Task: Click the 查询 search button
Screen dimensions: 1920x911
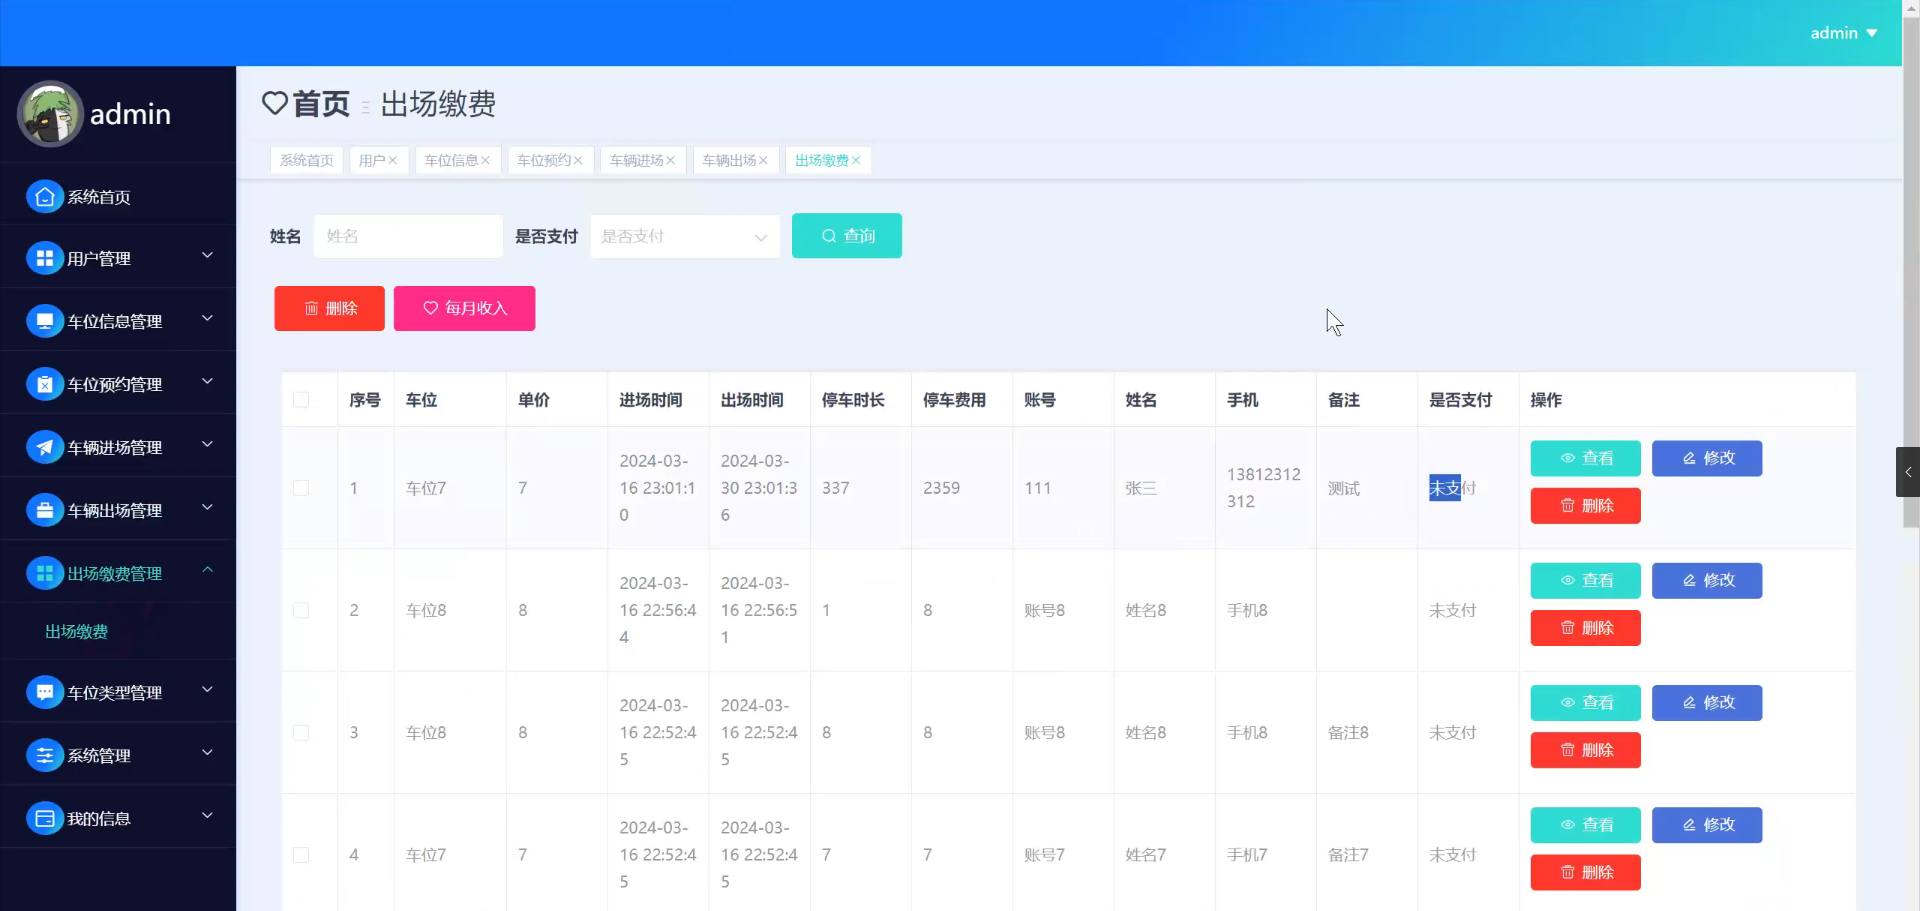Action: click(x=847, y=236)
